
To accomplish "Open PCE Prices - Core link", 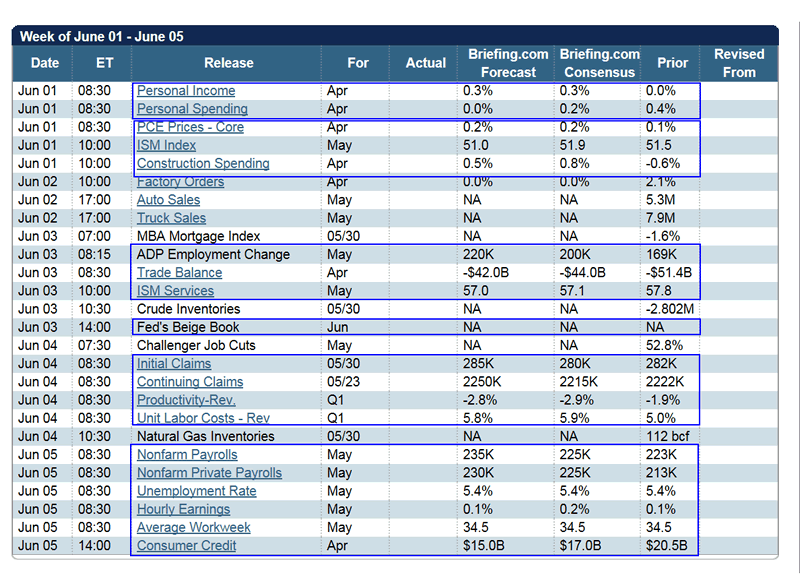I will [190, 127].
